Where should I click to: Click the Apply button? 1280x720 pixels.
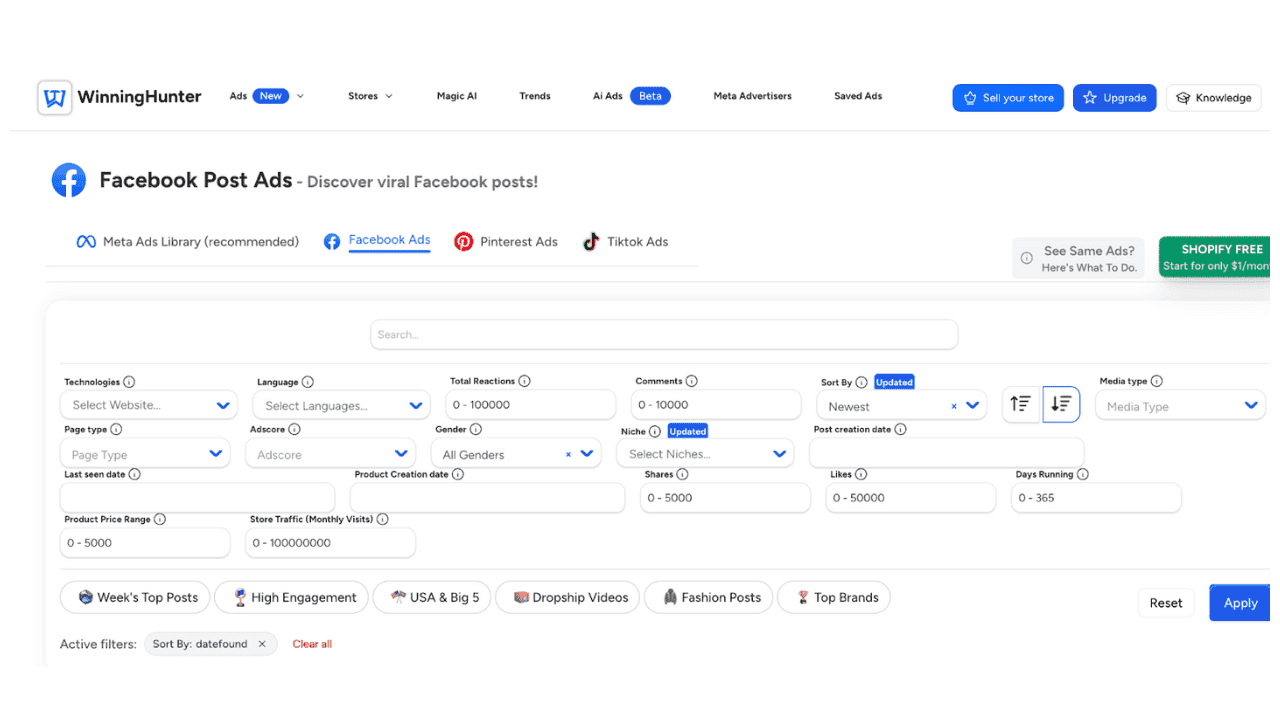coord(1239,603)
